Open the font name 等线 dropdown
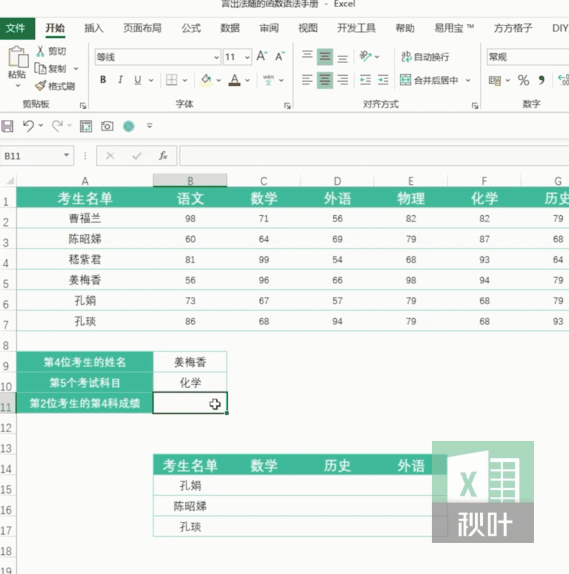Image resolution: width=569 pixels, height=574 pixels. [216, 57]
